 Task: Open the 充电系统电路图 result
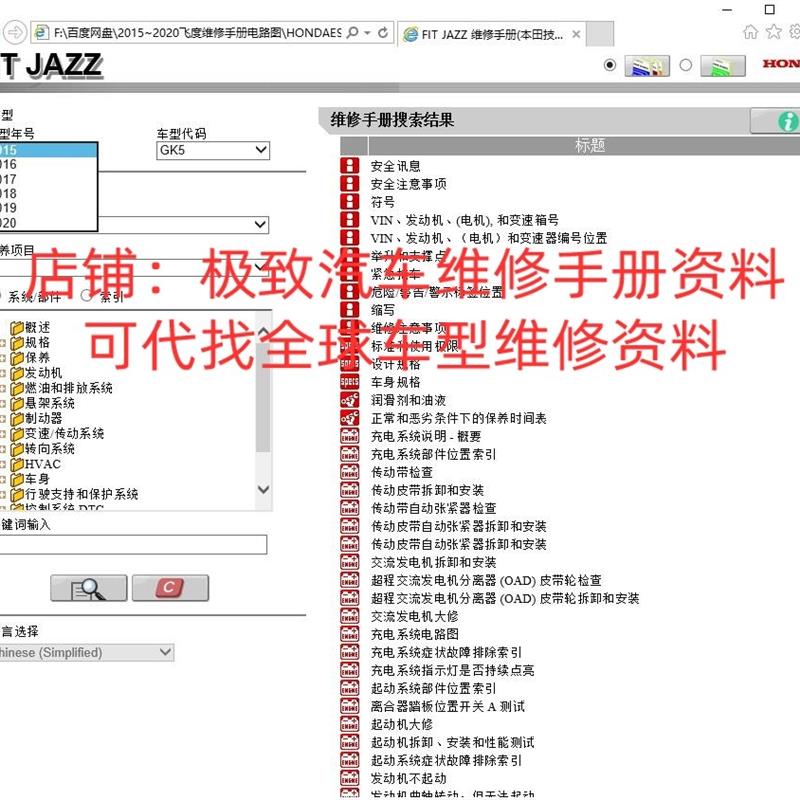(x=414, y=634)
